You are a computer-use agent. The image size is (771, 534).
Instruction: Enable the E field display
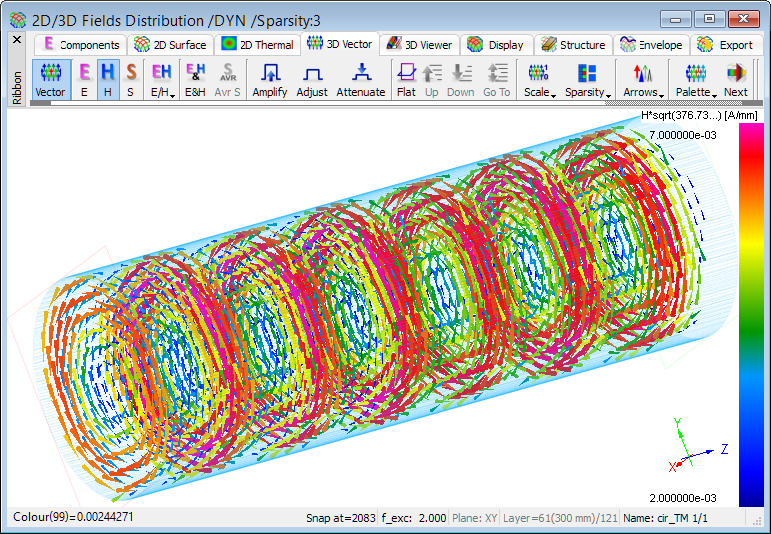84,79
